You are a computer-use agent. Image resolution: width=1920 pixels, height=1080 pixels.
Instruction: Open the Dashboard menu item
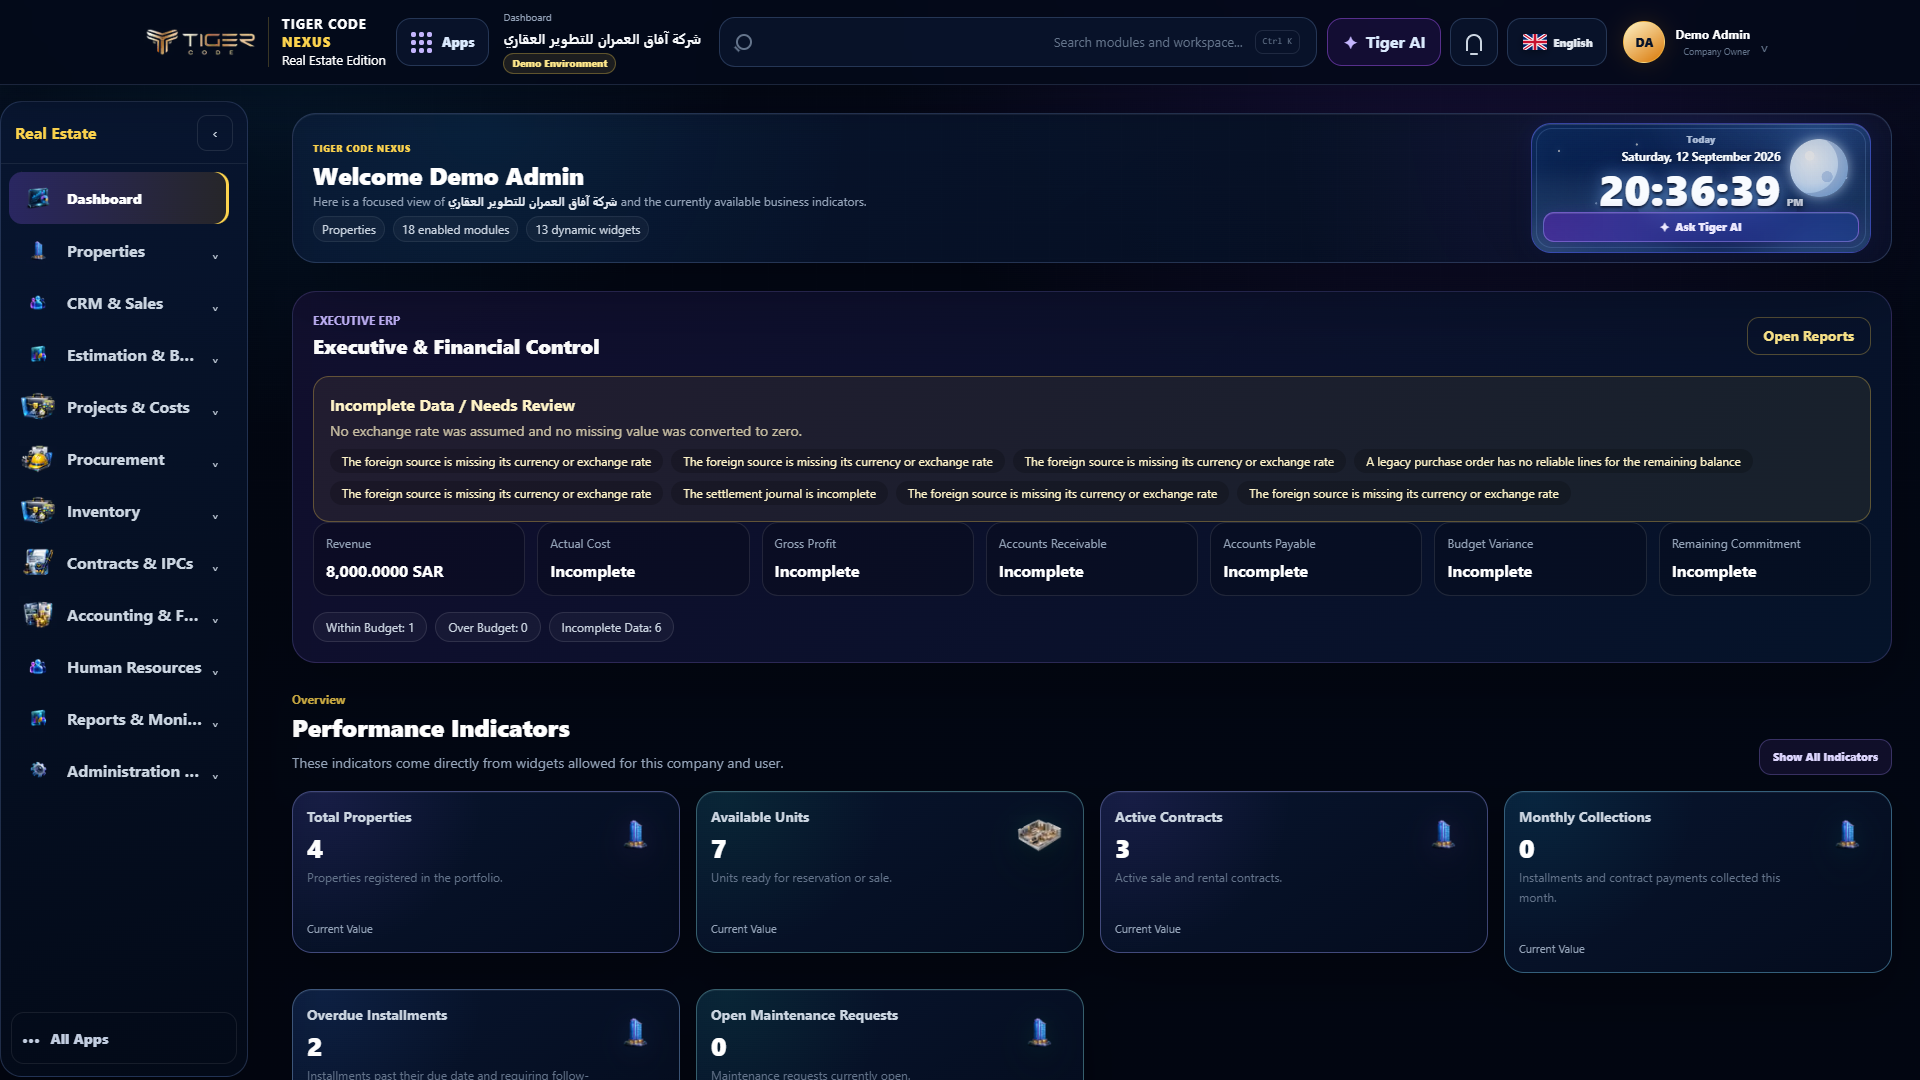click(119, 198)
